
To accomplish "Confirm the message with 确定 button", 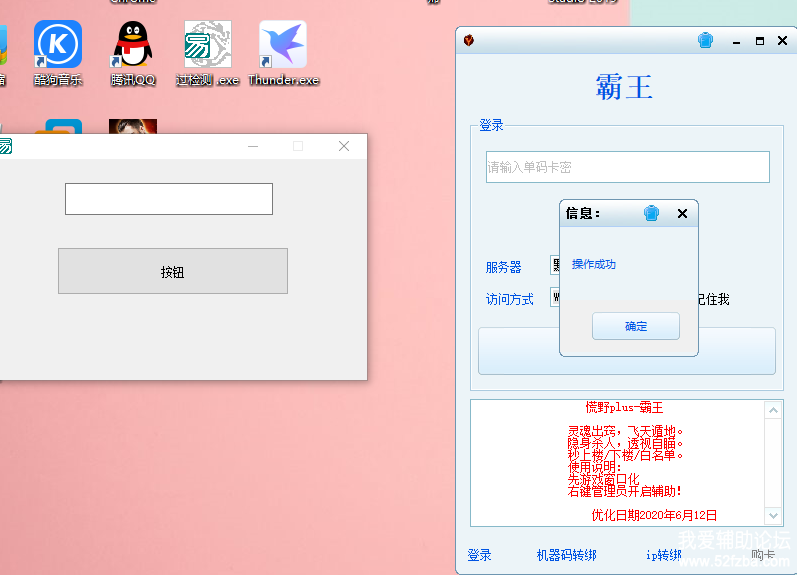I will [635, 326].
